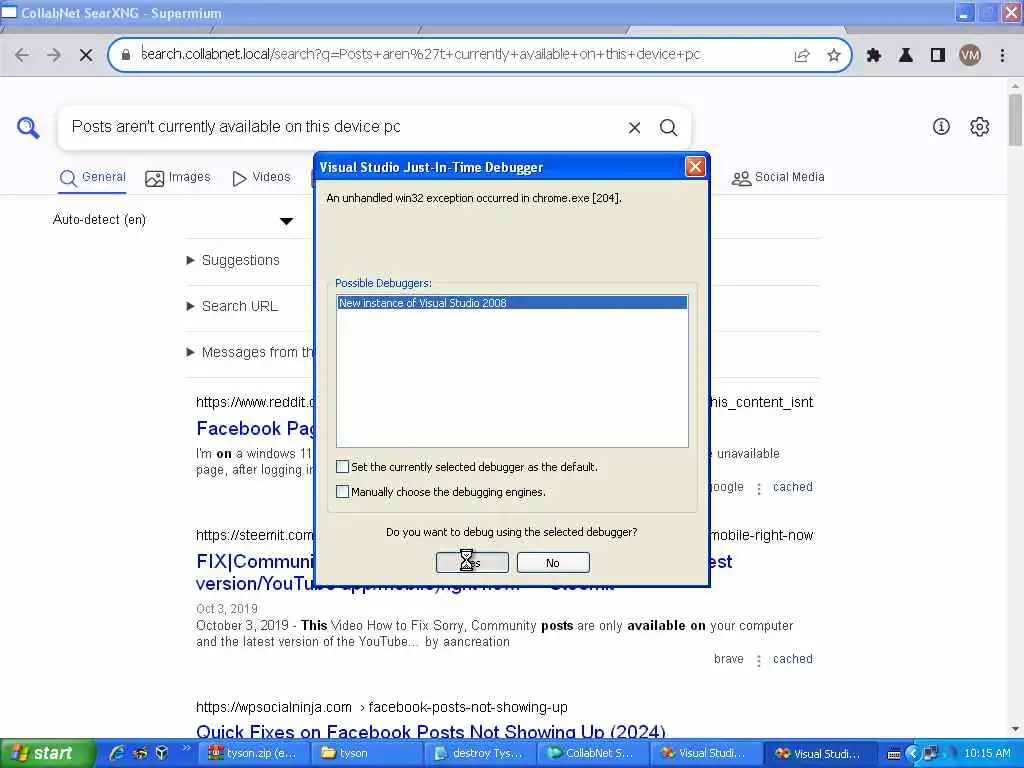
Task: Switch to first 'Visual Studi...' taskbar button
Action: tap(708, 753)
